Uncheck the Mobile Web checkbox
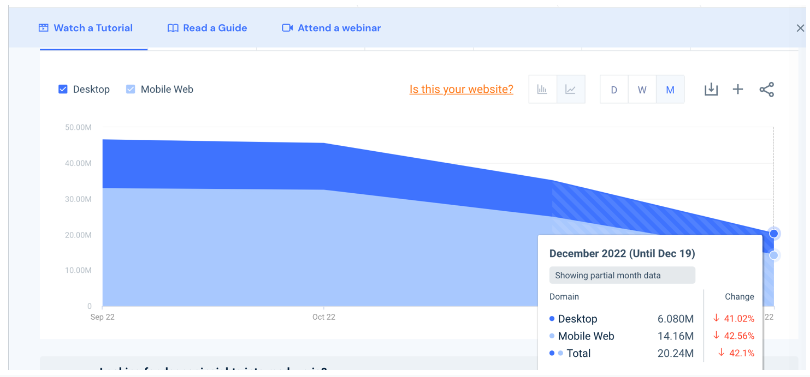 coord(131,89)
